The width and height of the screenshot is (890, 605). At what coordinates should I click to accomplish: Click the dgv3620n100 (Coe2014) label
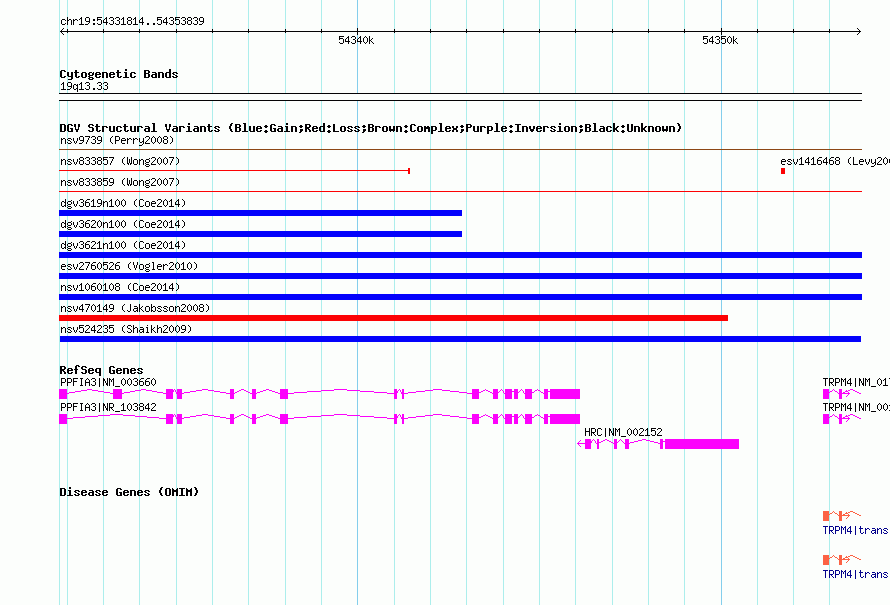pos(123,224)
